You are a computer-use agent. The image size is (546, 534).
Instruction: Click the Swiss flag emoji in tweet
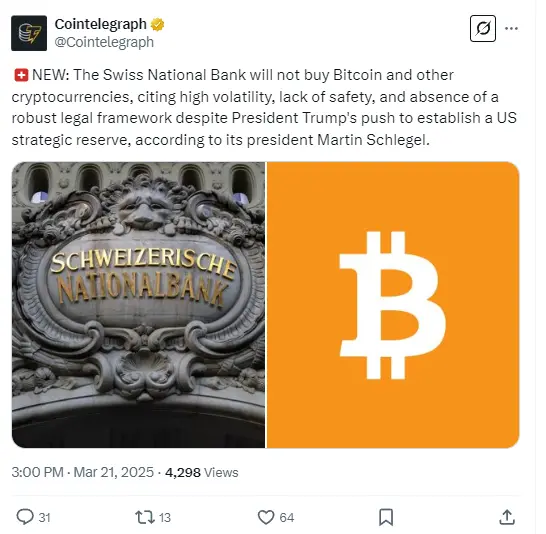21,75
